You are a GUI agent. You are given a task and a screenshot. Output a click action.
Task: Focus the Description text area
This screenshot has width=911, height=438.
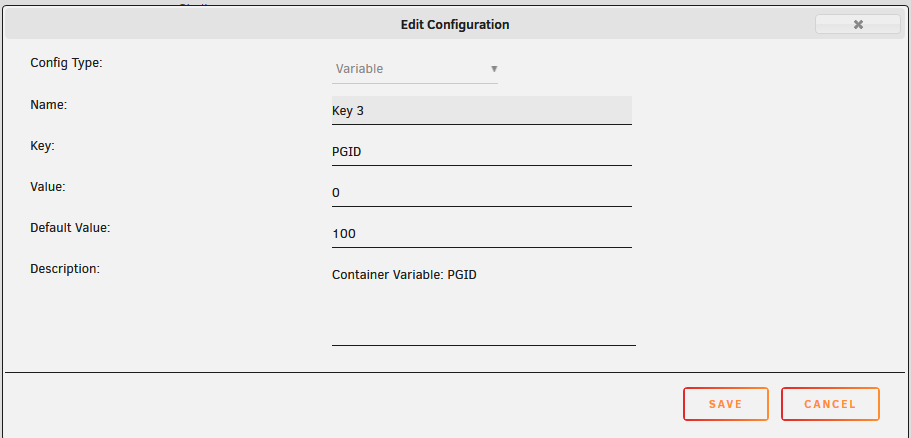pyautogui.click(x=483, y=304)
